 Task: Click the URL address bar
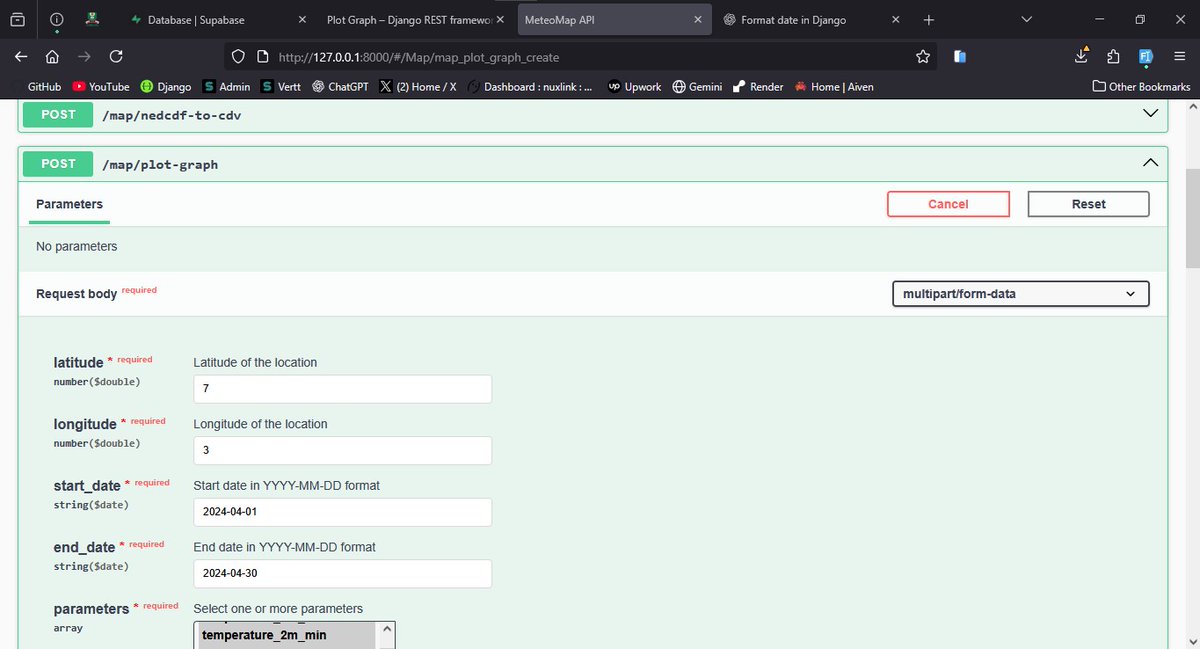point(580,57)
